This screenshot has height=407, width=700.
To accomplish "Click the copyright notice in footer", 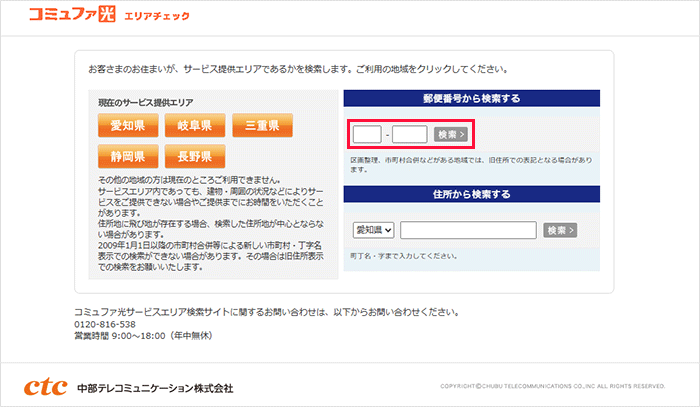I will click(552, 386).
